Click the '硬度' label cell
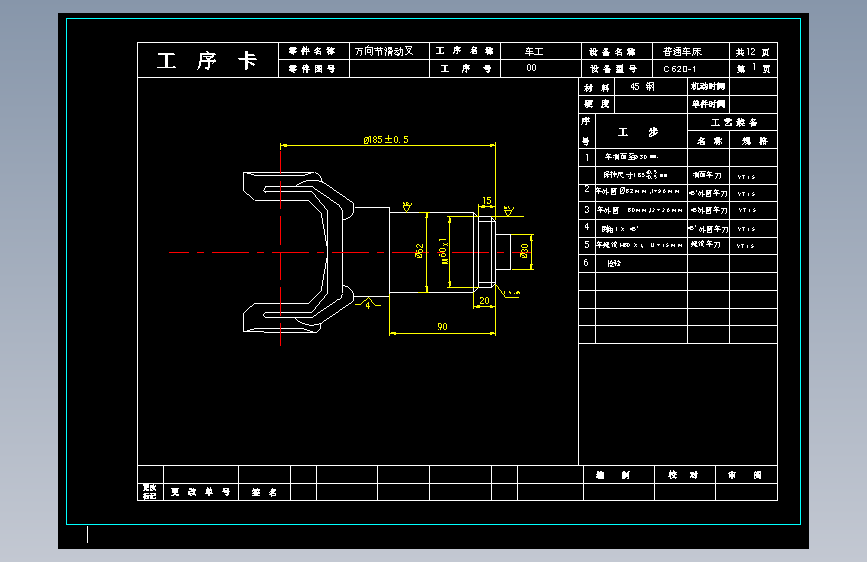The image size is (867, 562). tap(597, 104)
